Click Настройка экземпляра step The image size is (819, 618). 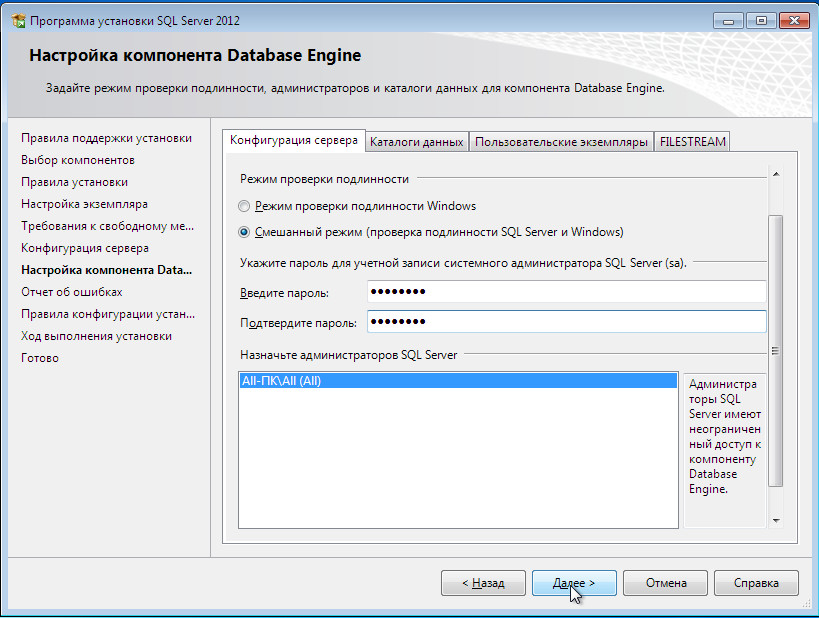84,204
